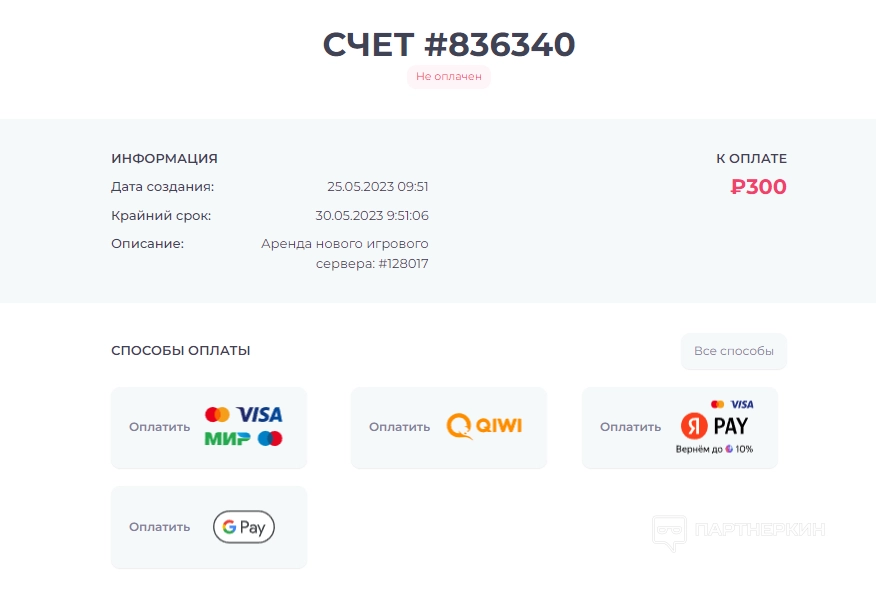Click the deadline value 30.05.2023 9:51:06

tap(372, 215)
